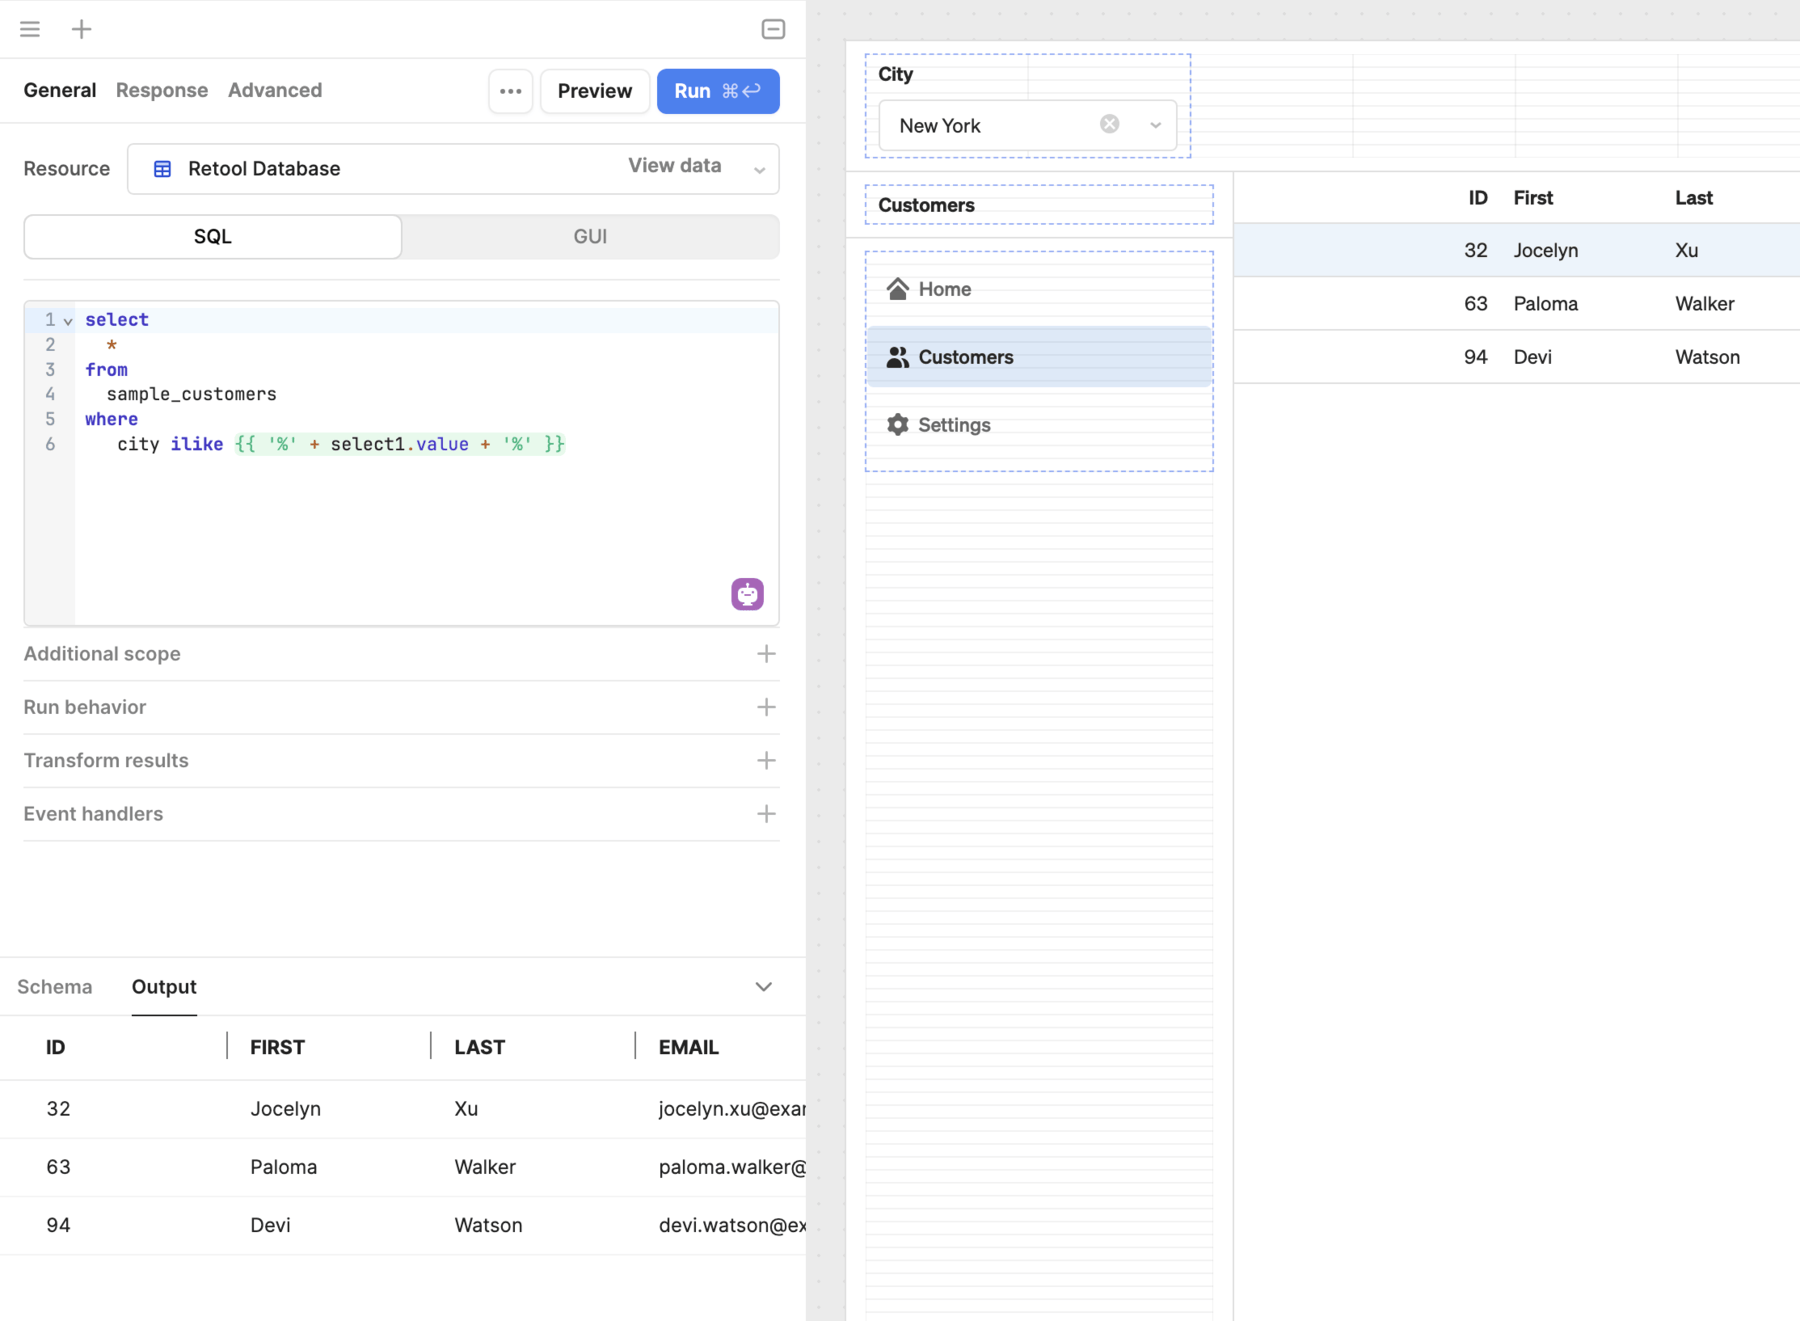The image size is (1800, 1321).
Task: Click the FIRST column header in output
Action: point(277,1047)
